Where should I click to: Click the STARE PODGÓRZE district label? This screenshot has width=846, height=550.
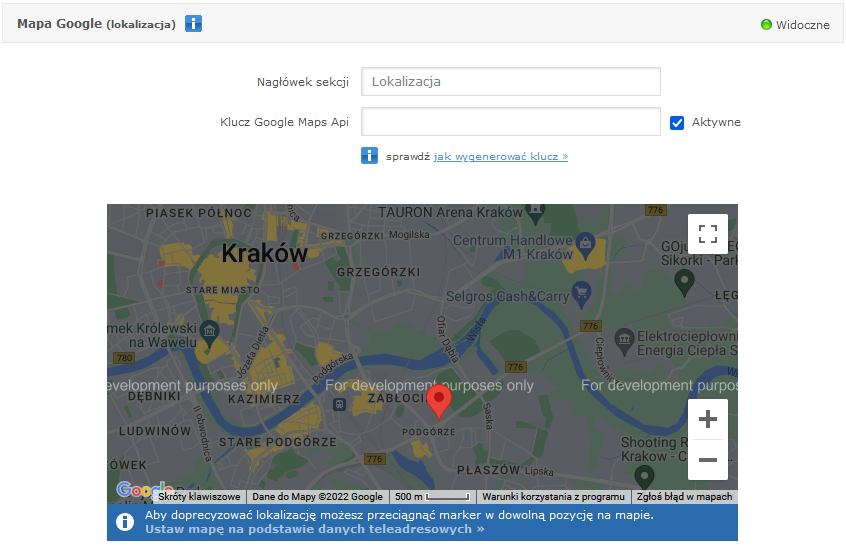(278, 442)
